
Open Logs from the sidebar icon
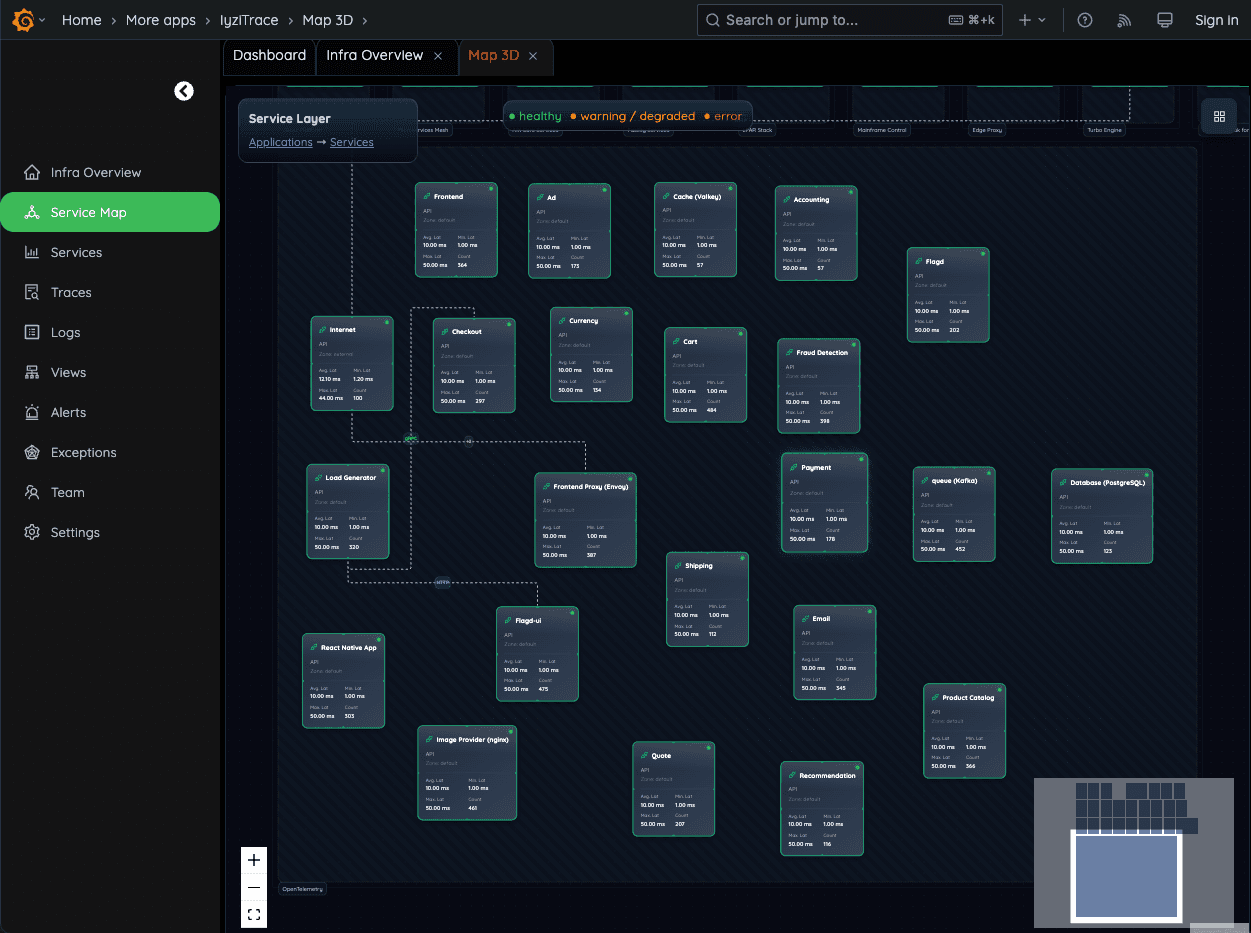pos(34,332)
